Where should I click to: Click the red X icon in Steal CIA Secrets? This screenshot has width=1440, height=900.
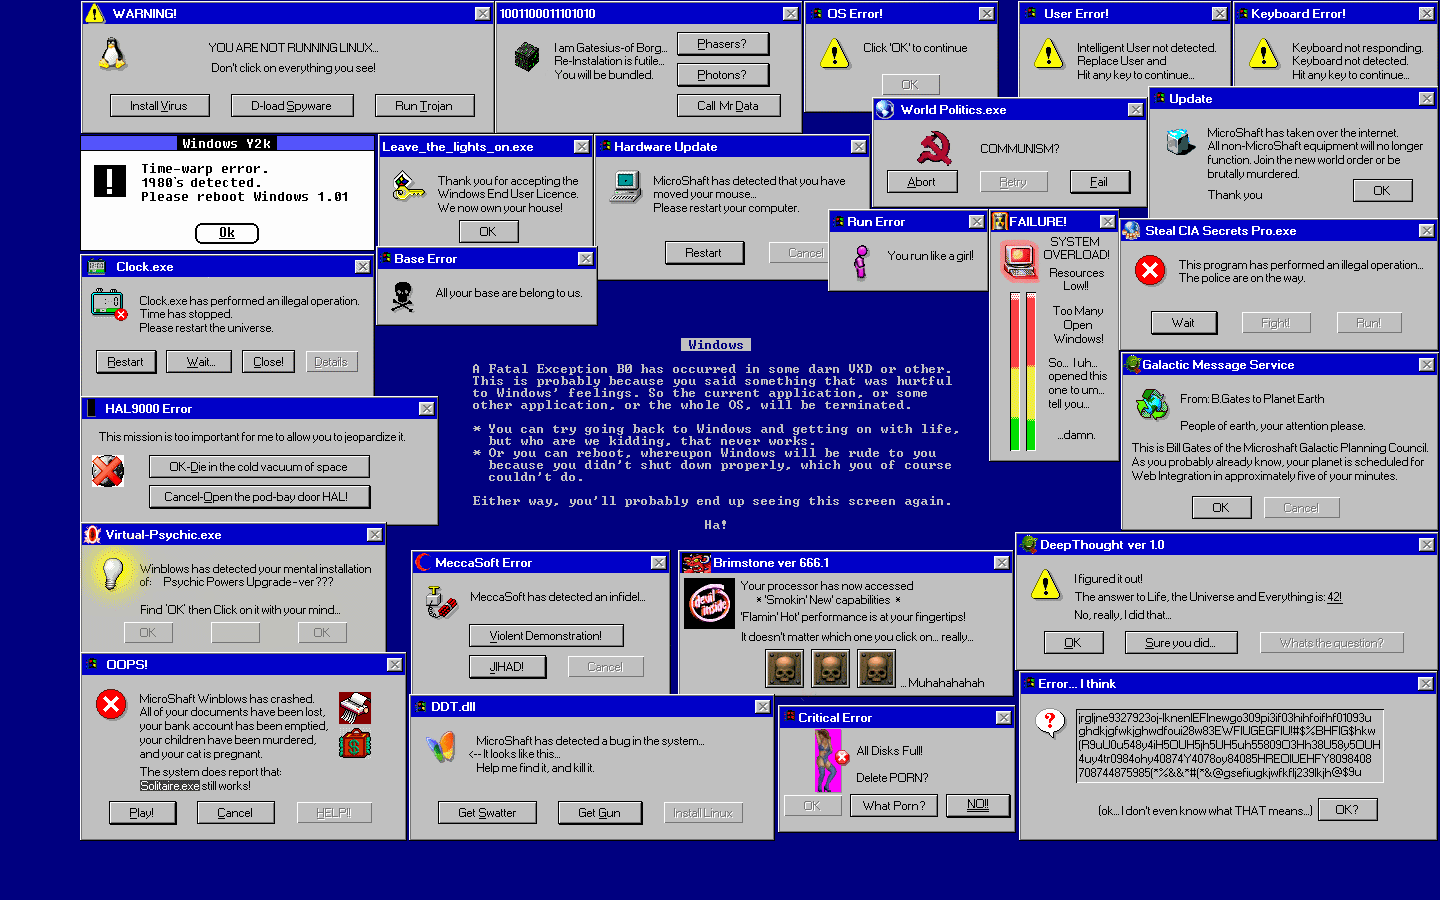tap(1150, 270)
